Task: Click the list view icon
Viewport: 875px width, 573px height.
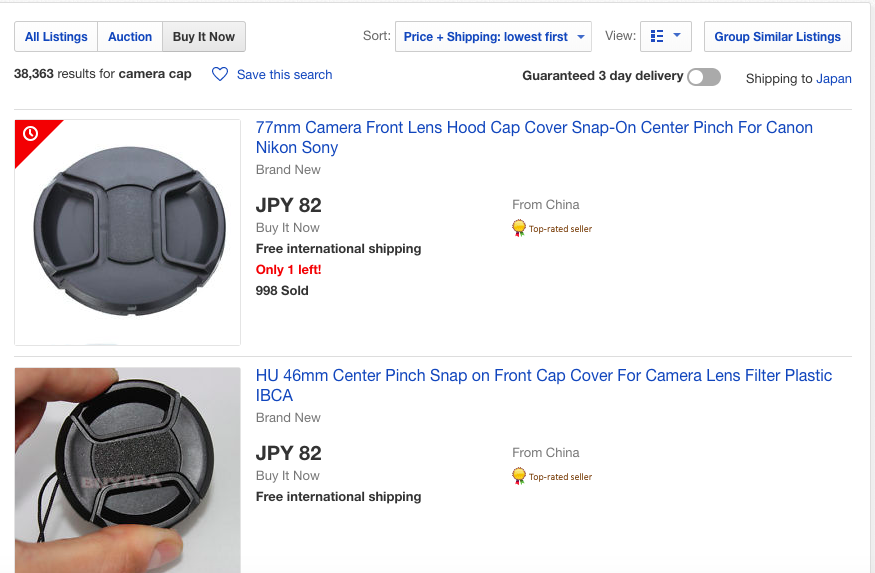Action: 657,36
